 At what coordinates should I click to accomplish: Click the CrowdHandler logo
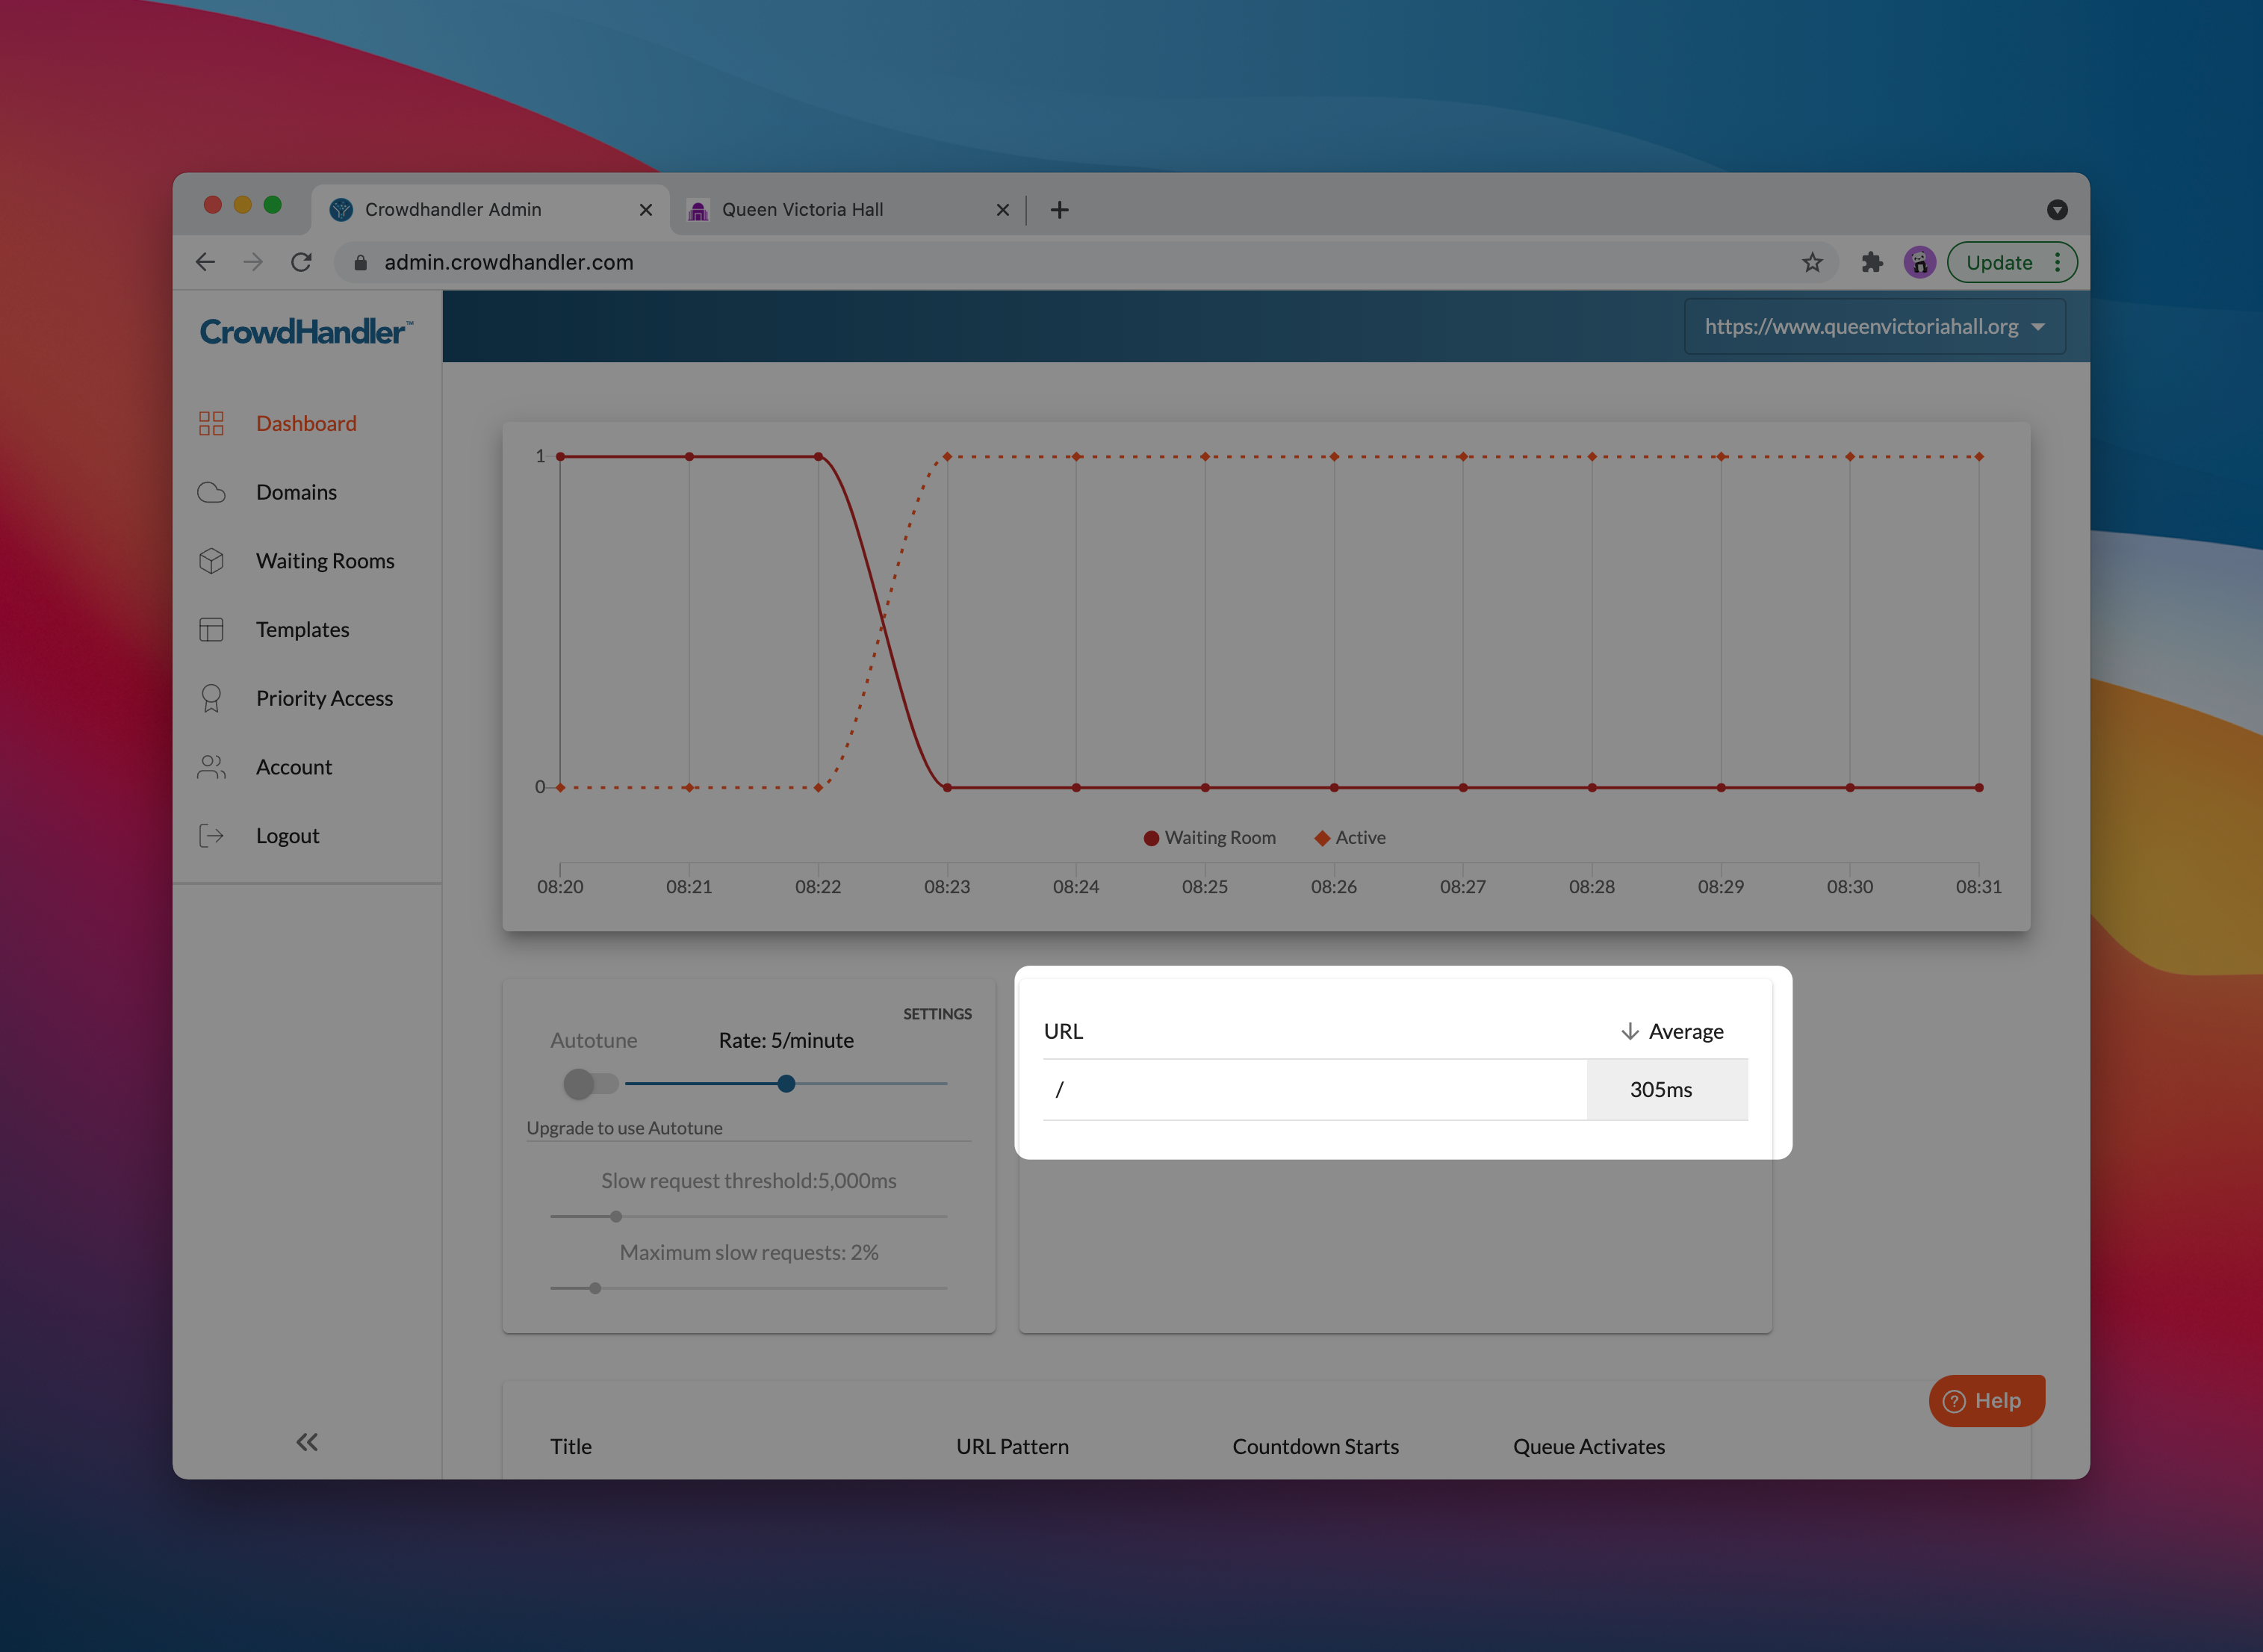point(306,331)
